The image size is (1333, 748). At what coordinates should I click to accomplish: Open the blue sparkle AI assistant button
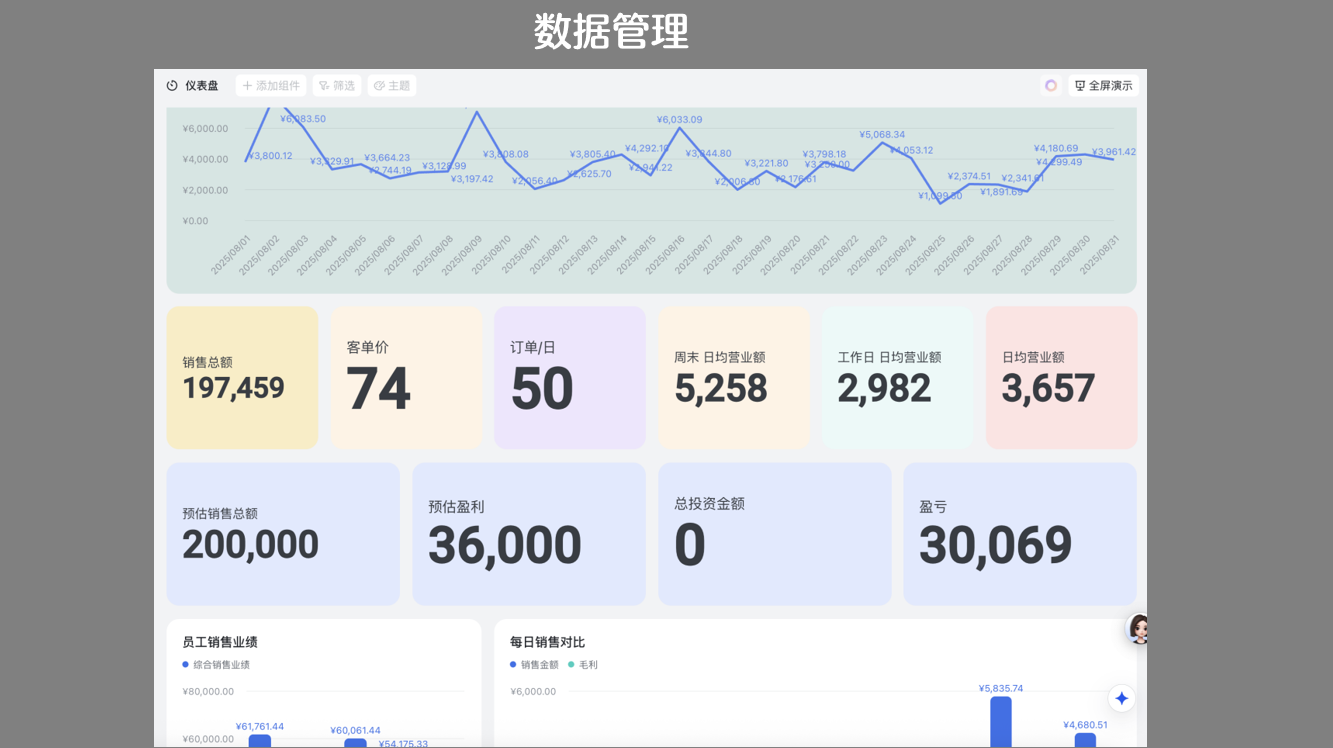(1121, 699)
